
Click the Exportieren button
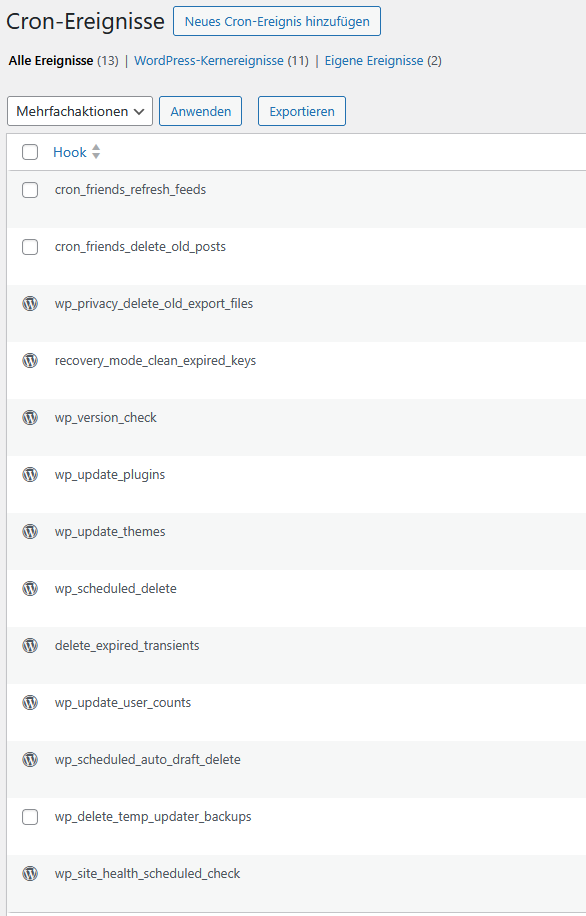pyautogui.click(x=302, y=111)
